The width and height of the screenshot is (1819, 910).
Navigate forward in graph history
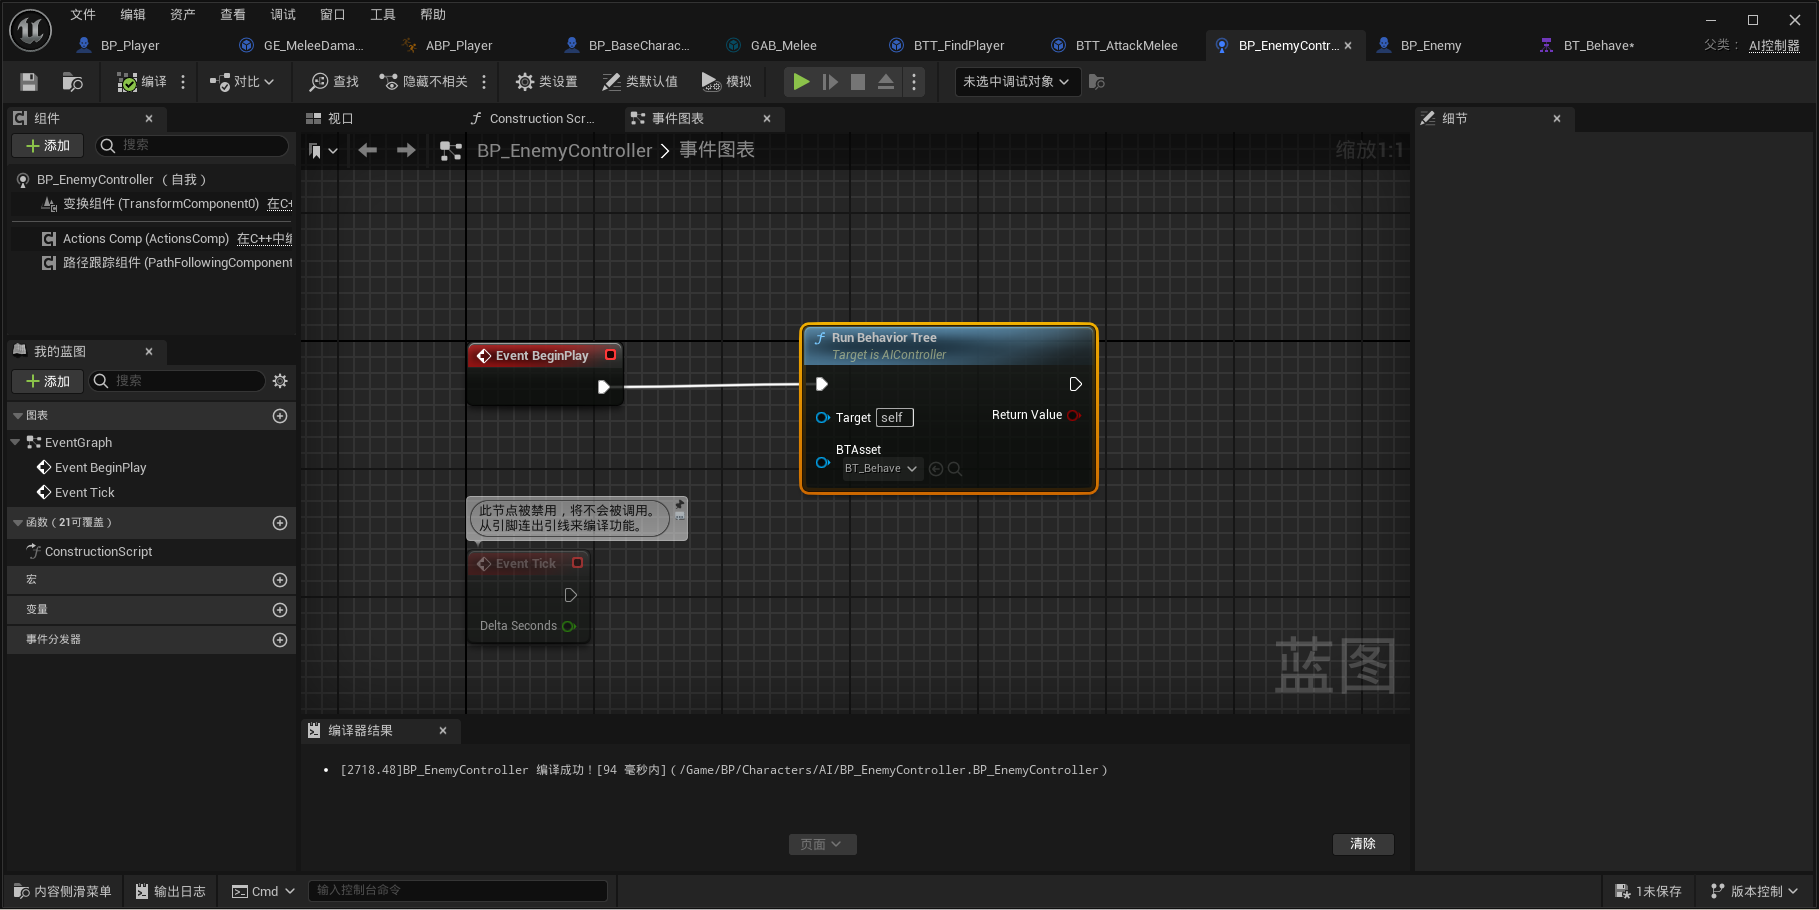406,150
